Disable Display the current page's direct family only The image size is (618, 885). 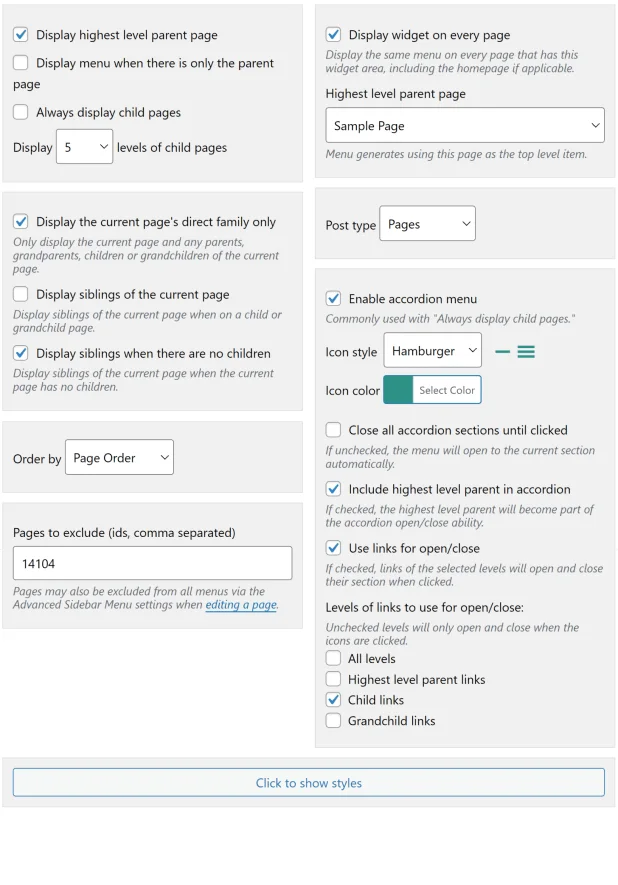coord(22,221)
